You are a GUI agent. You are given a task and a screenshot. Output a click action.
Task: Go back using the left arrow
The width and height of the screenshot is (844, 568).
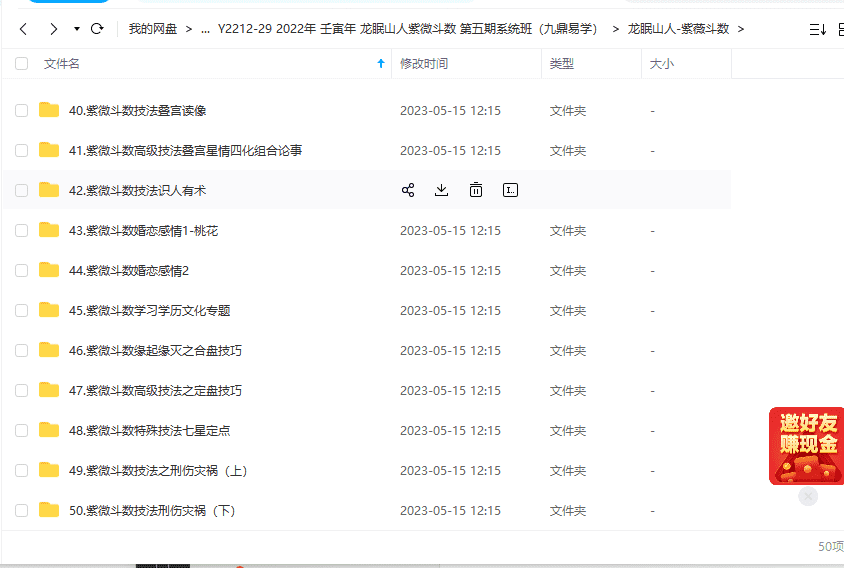tap(24, 29)
